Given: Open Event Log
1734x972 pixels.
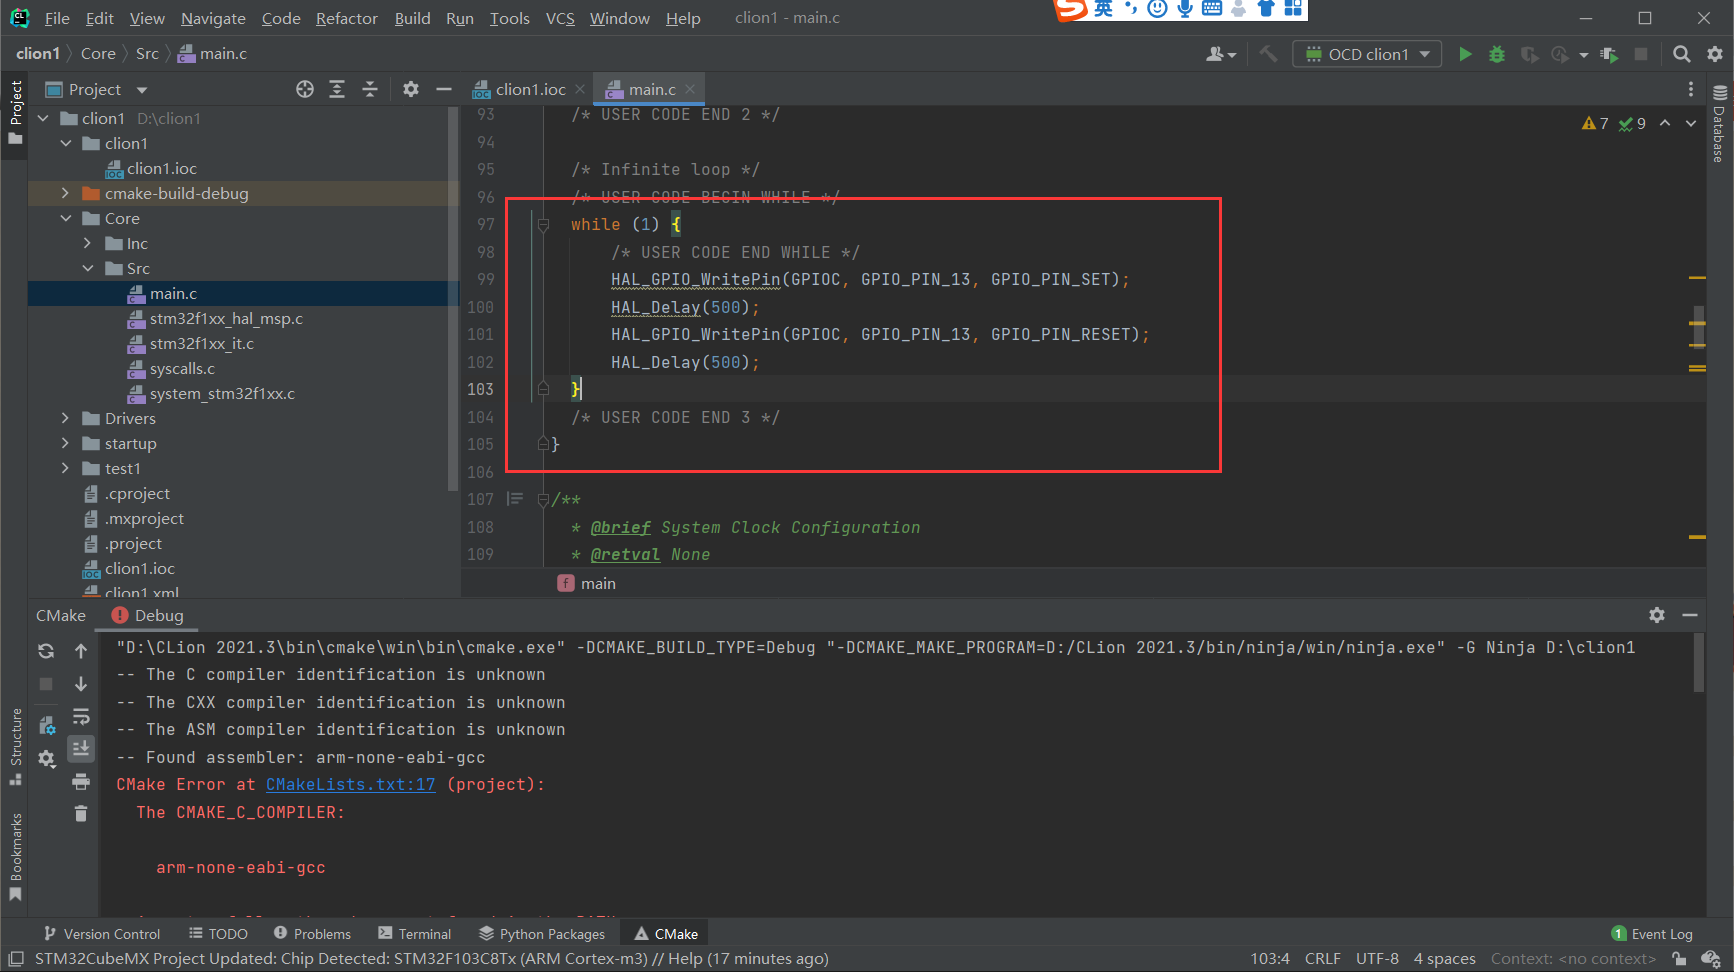Looking at the screenshot, I should 1652,934.
